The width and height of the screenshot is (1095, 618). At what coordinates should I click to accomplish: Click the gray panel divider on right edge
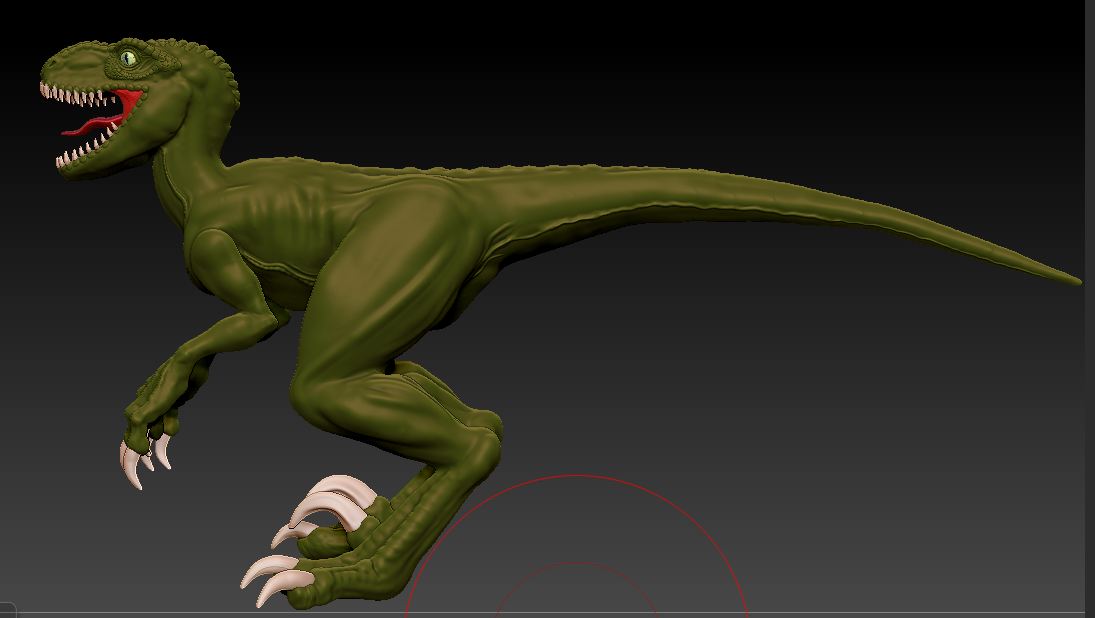click(x=1090, y=300)
